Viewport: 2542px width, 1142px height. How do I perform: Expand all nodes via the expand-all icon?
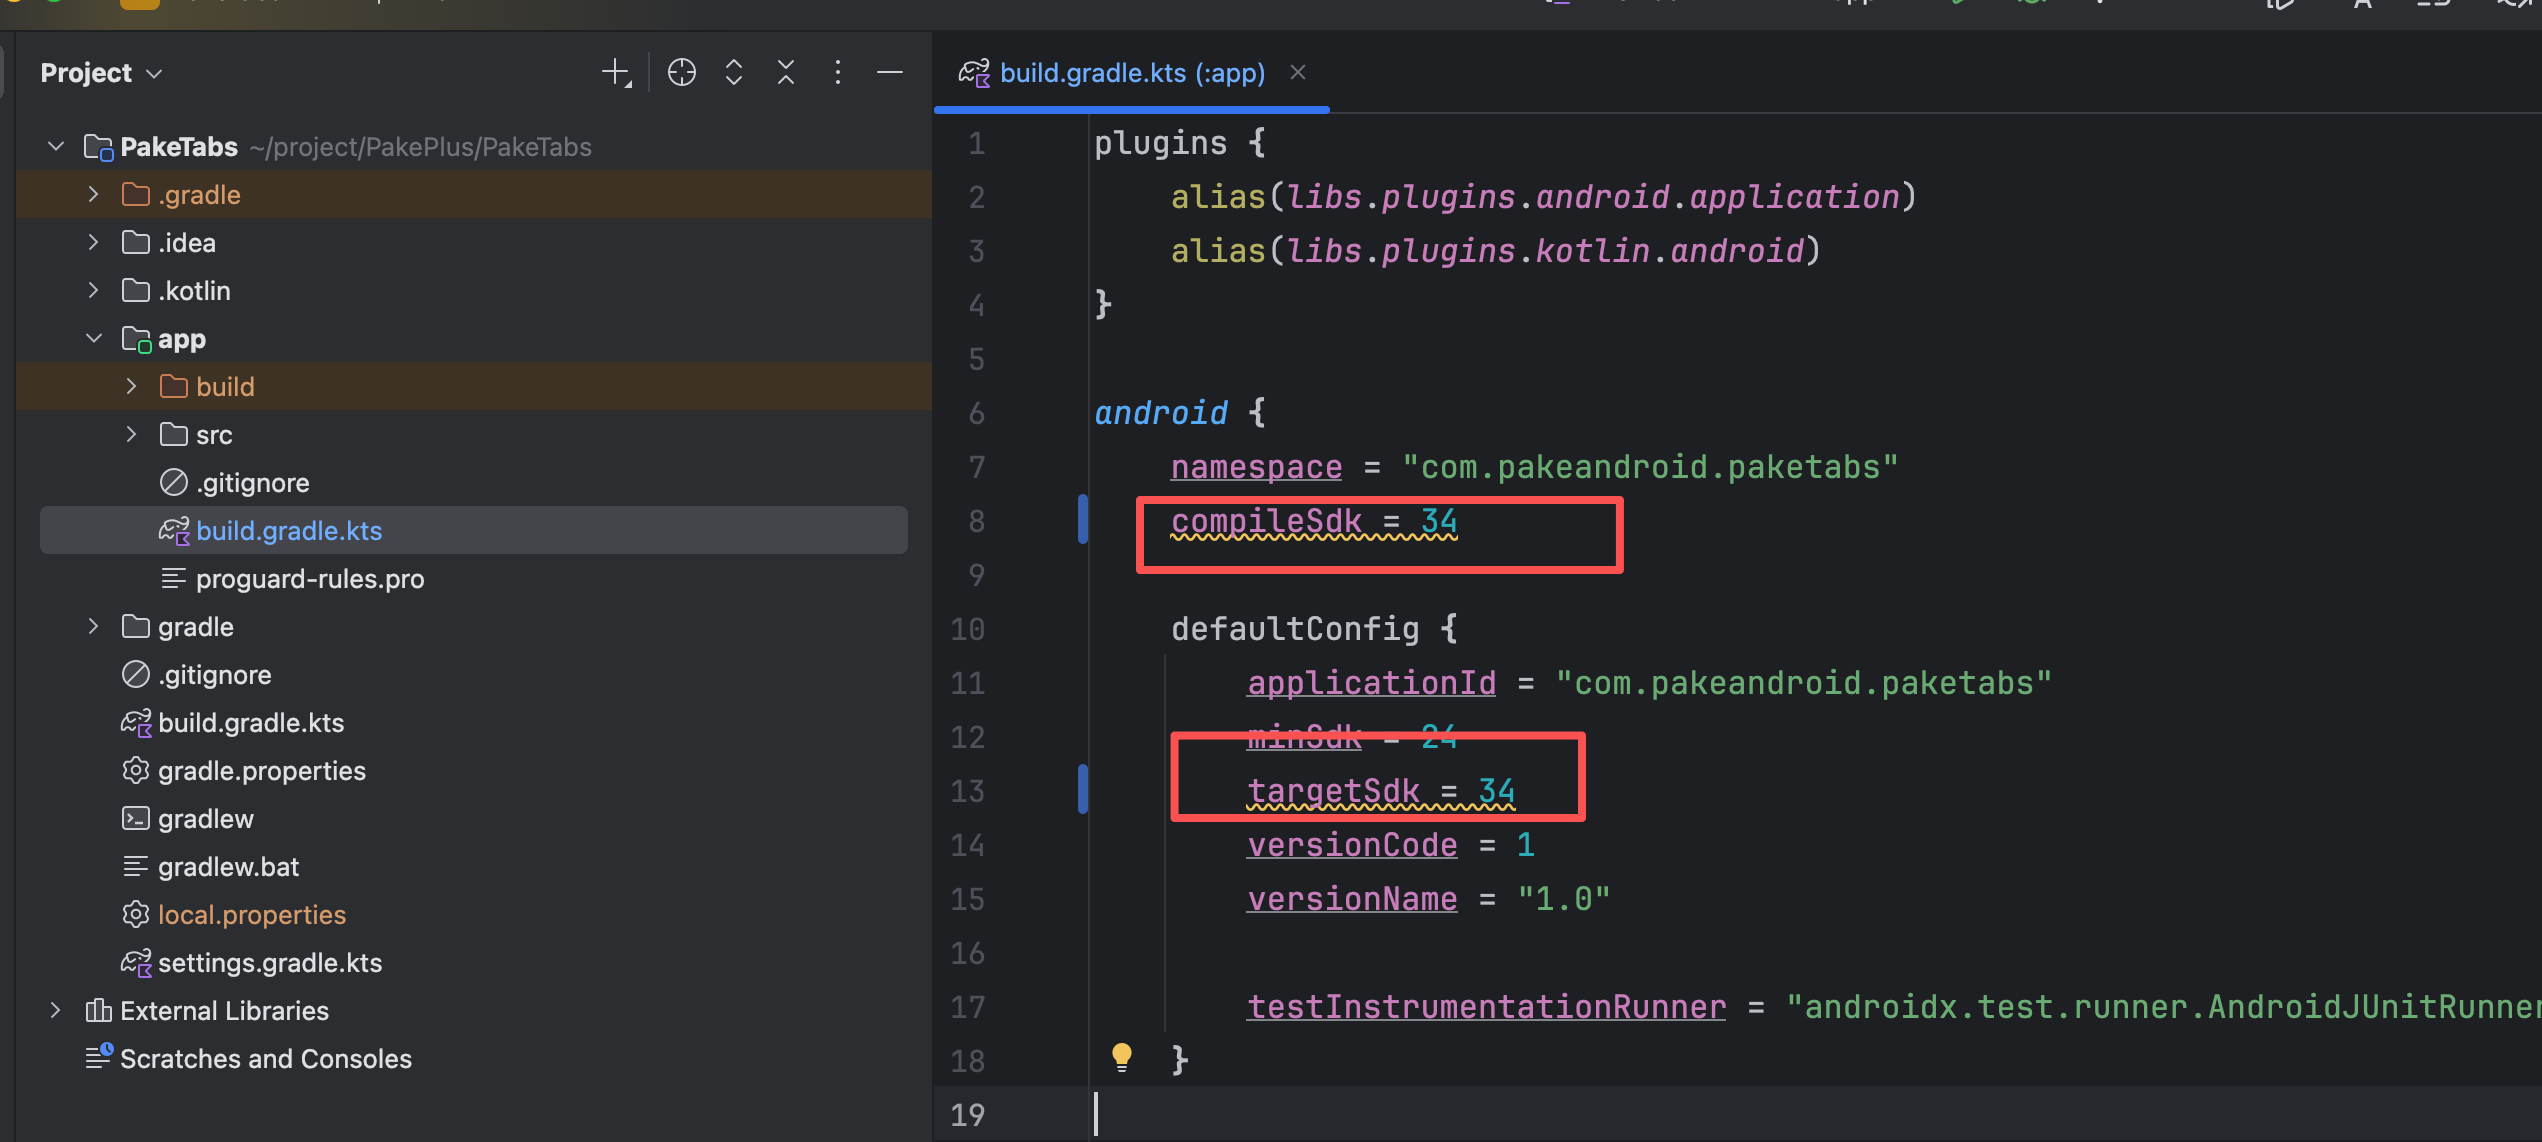pyautogui.click(x=733, y=71)
